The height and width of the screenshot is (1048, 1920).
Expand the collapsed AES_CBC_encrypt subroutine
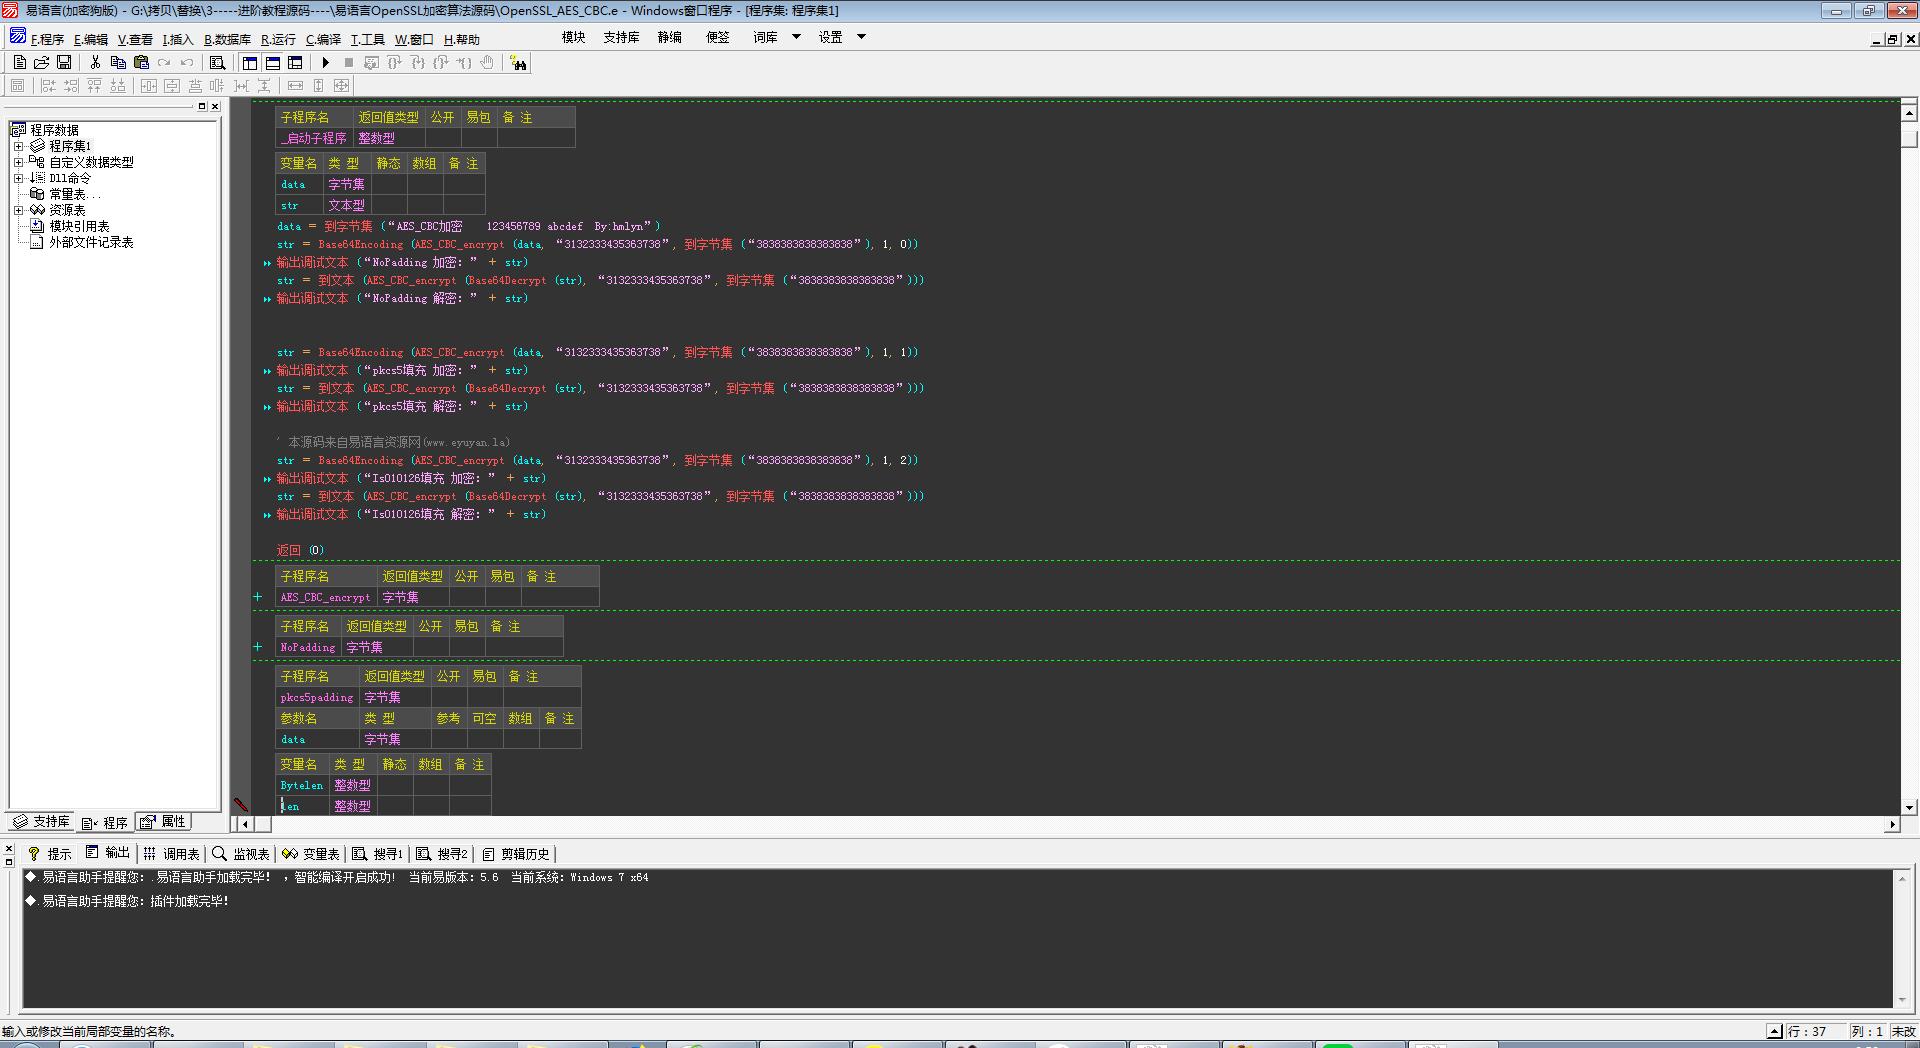coord(257,597)
